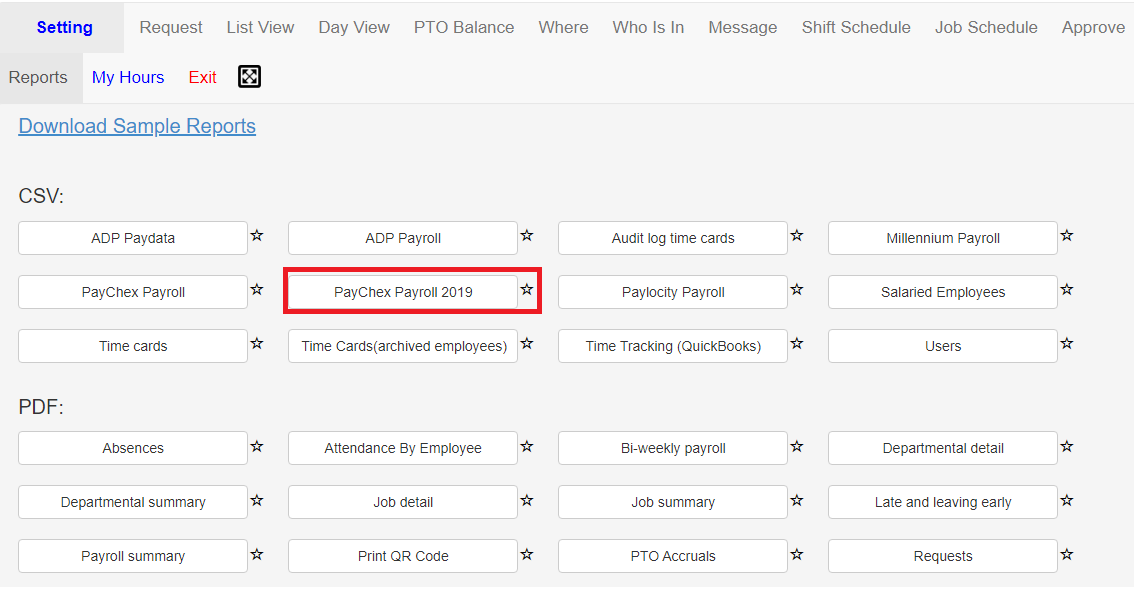1138x596 pixels.
Task: Toggle the star next to Salaried Employees
Action: (x=1067, y=290)
